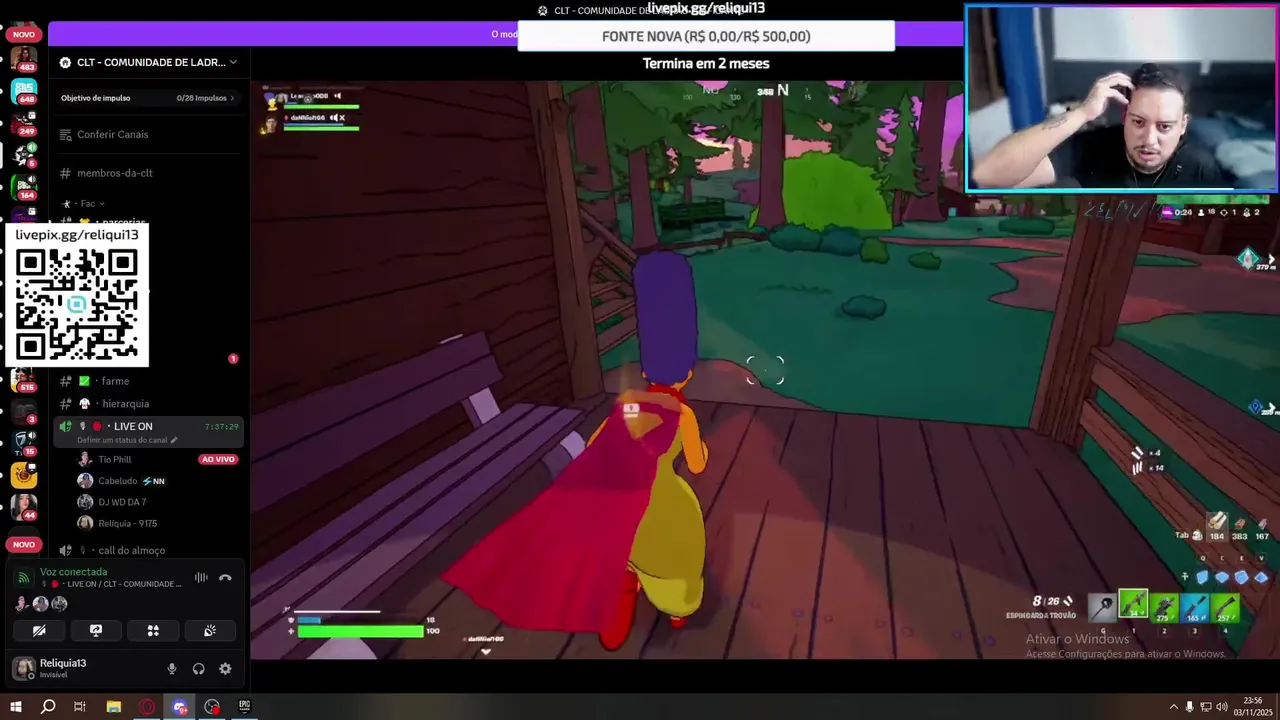Manage screen share in voice panel
This screenshot has height=720, width=1280.
[x=96, y=631]
